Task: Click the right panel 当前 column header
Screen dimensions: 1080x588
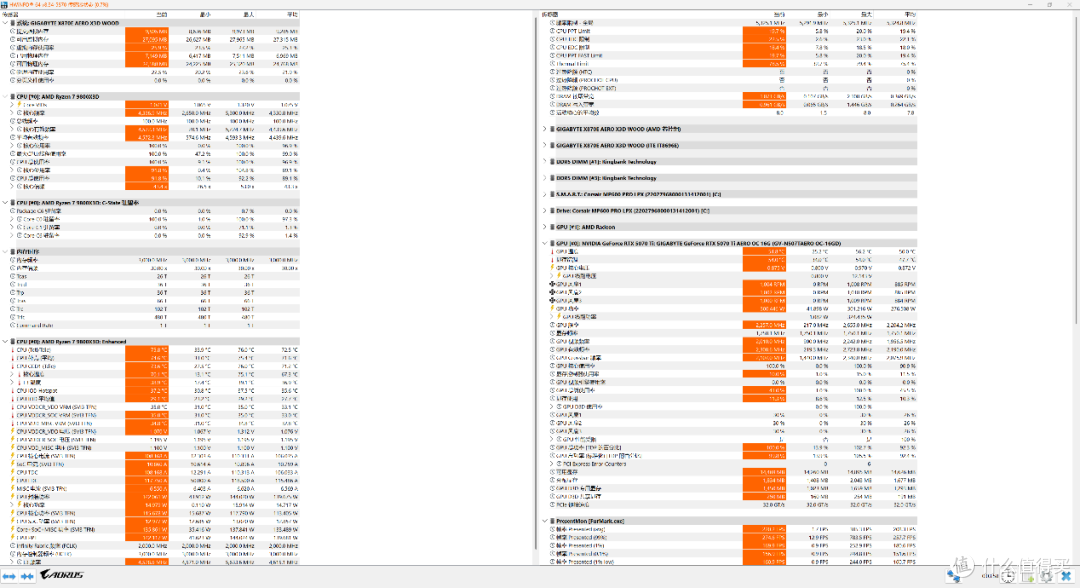Action: coord(764,14)
